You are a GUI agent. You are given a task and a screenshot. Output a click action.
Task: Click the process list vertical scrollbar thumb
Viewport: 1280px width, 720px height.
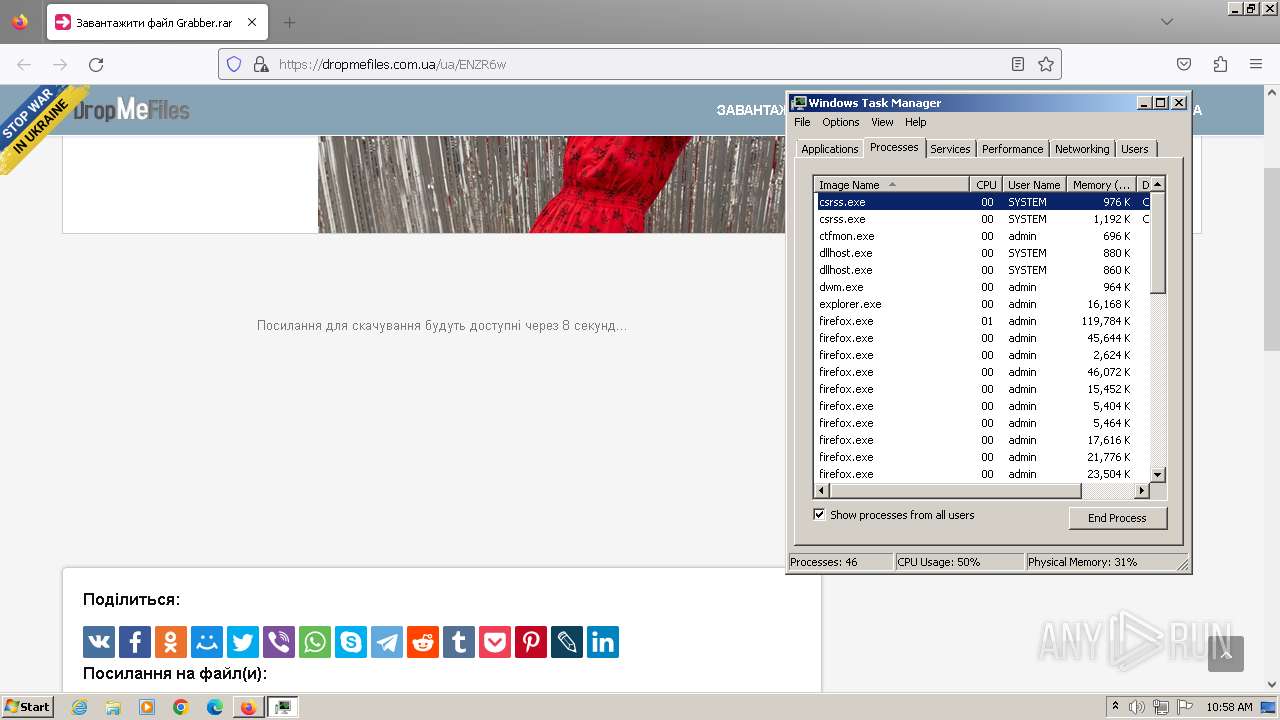pyautogui.click(x=1158, y=242)
